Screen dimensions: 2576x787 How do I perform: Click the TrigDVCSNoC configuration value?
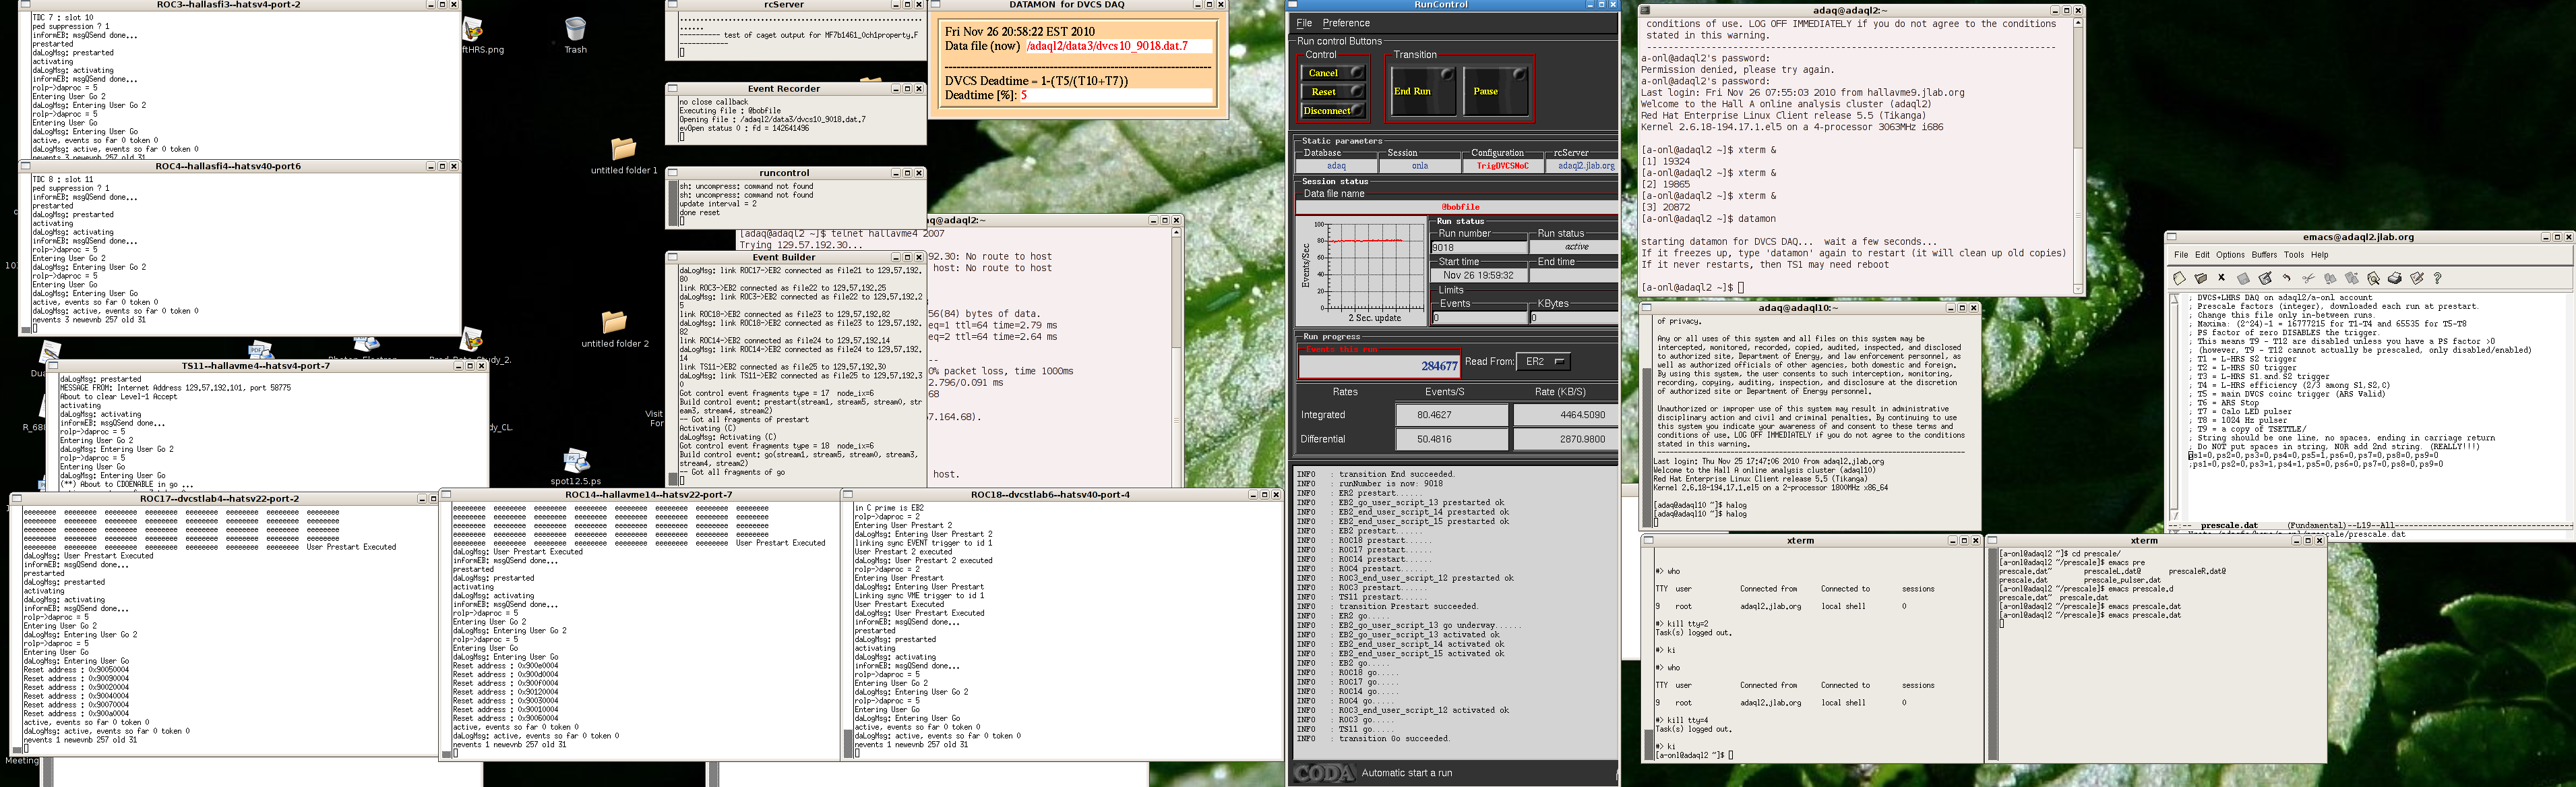click(1503, 166)
